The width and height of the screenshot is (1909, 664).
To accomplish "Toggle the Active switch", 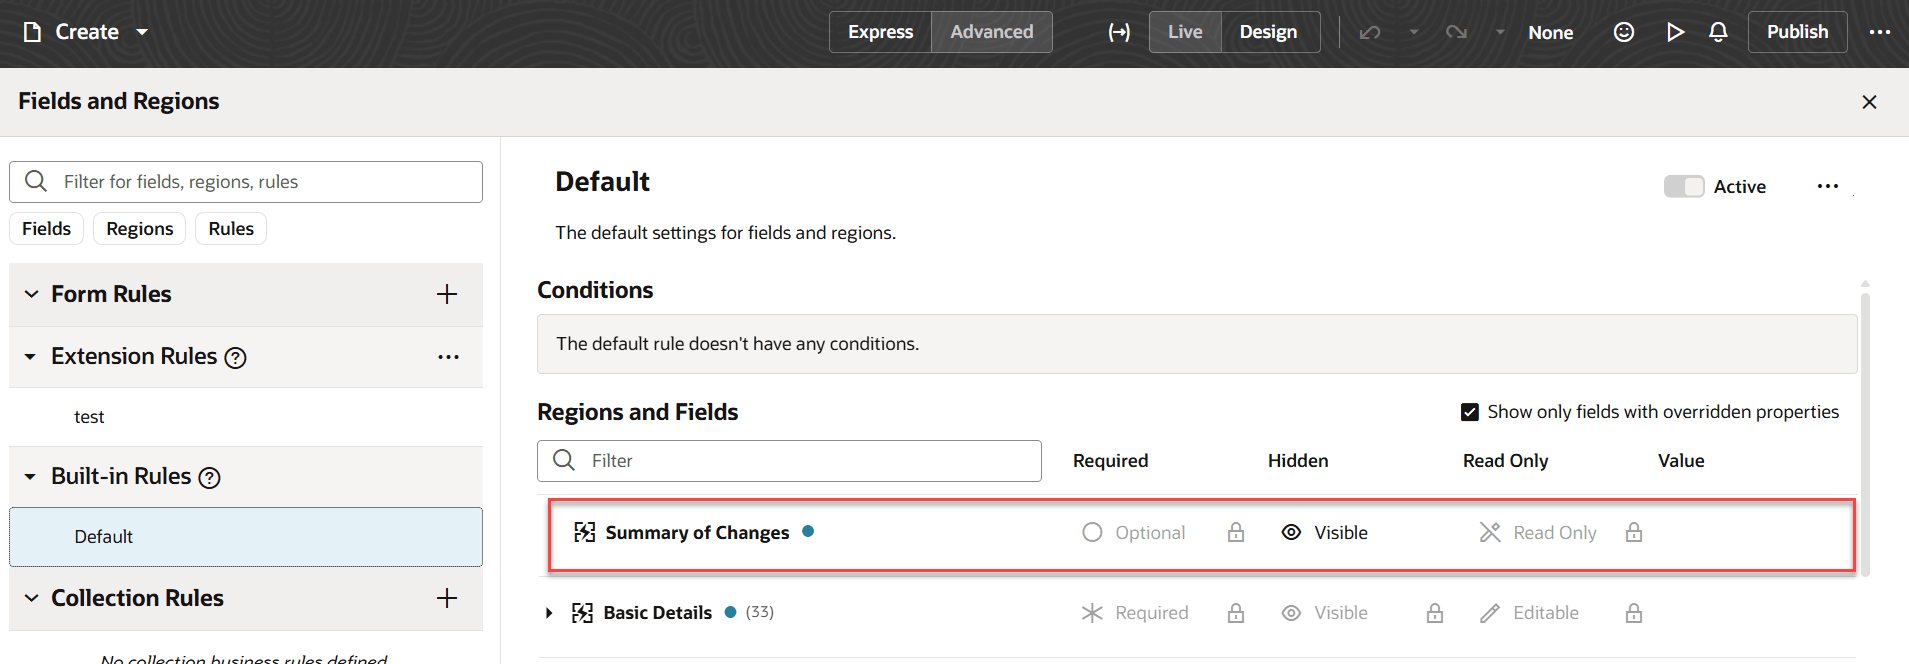I will (x=1684, y=187).
